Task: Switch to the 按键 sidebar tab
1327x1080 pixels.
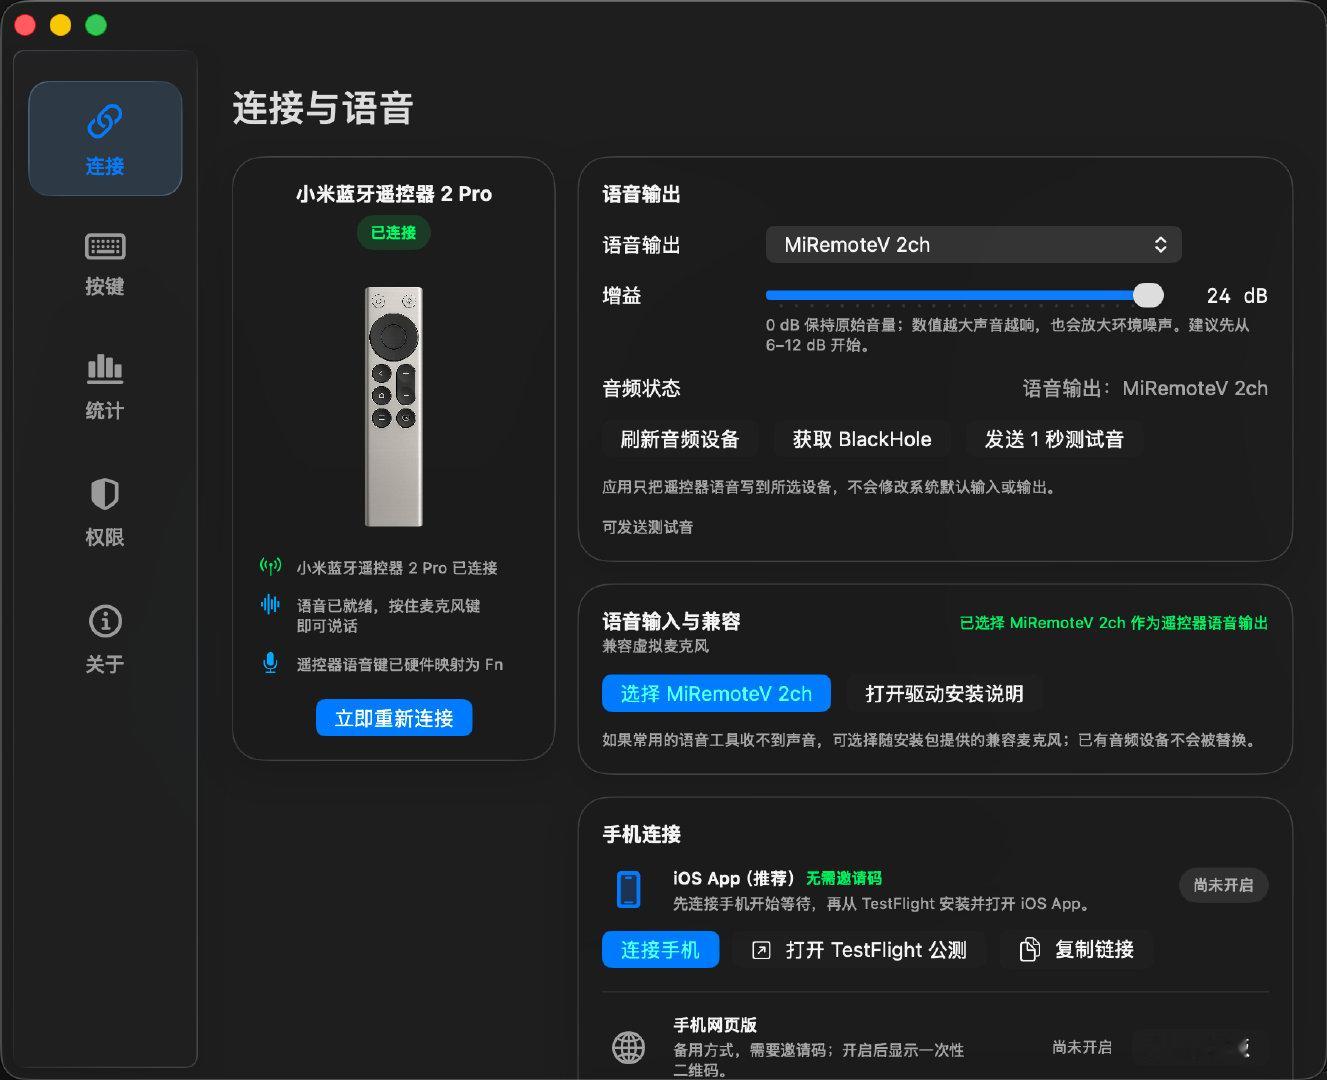Action: [x=105, y=264]
